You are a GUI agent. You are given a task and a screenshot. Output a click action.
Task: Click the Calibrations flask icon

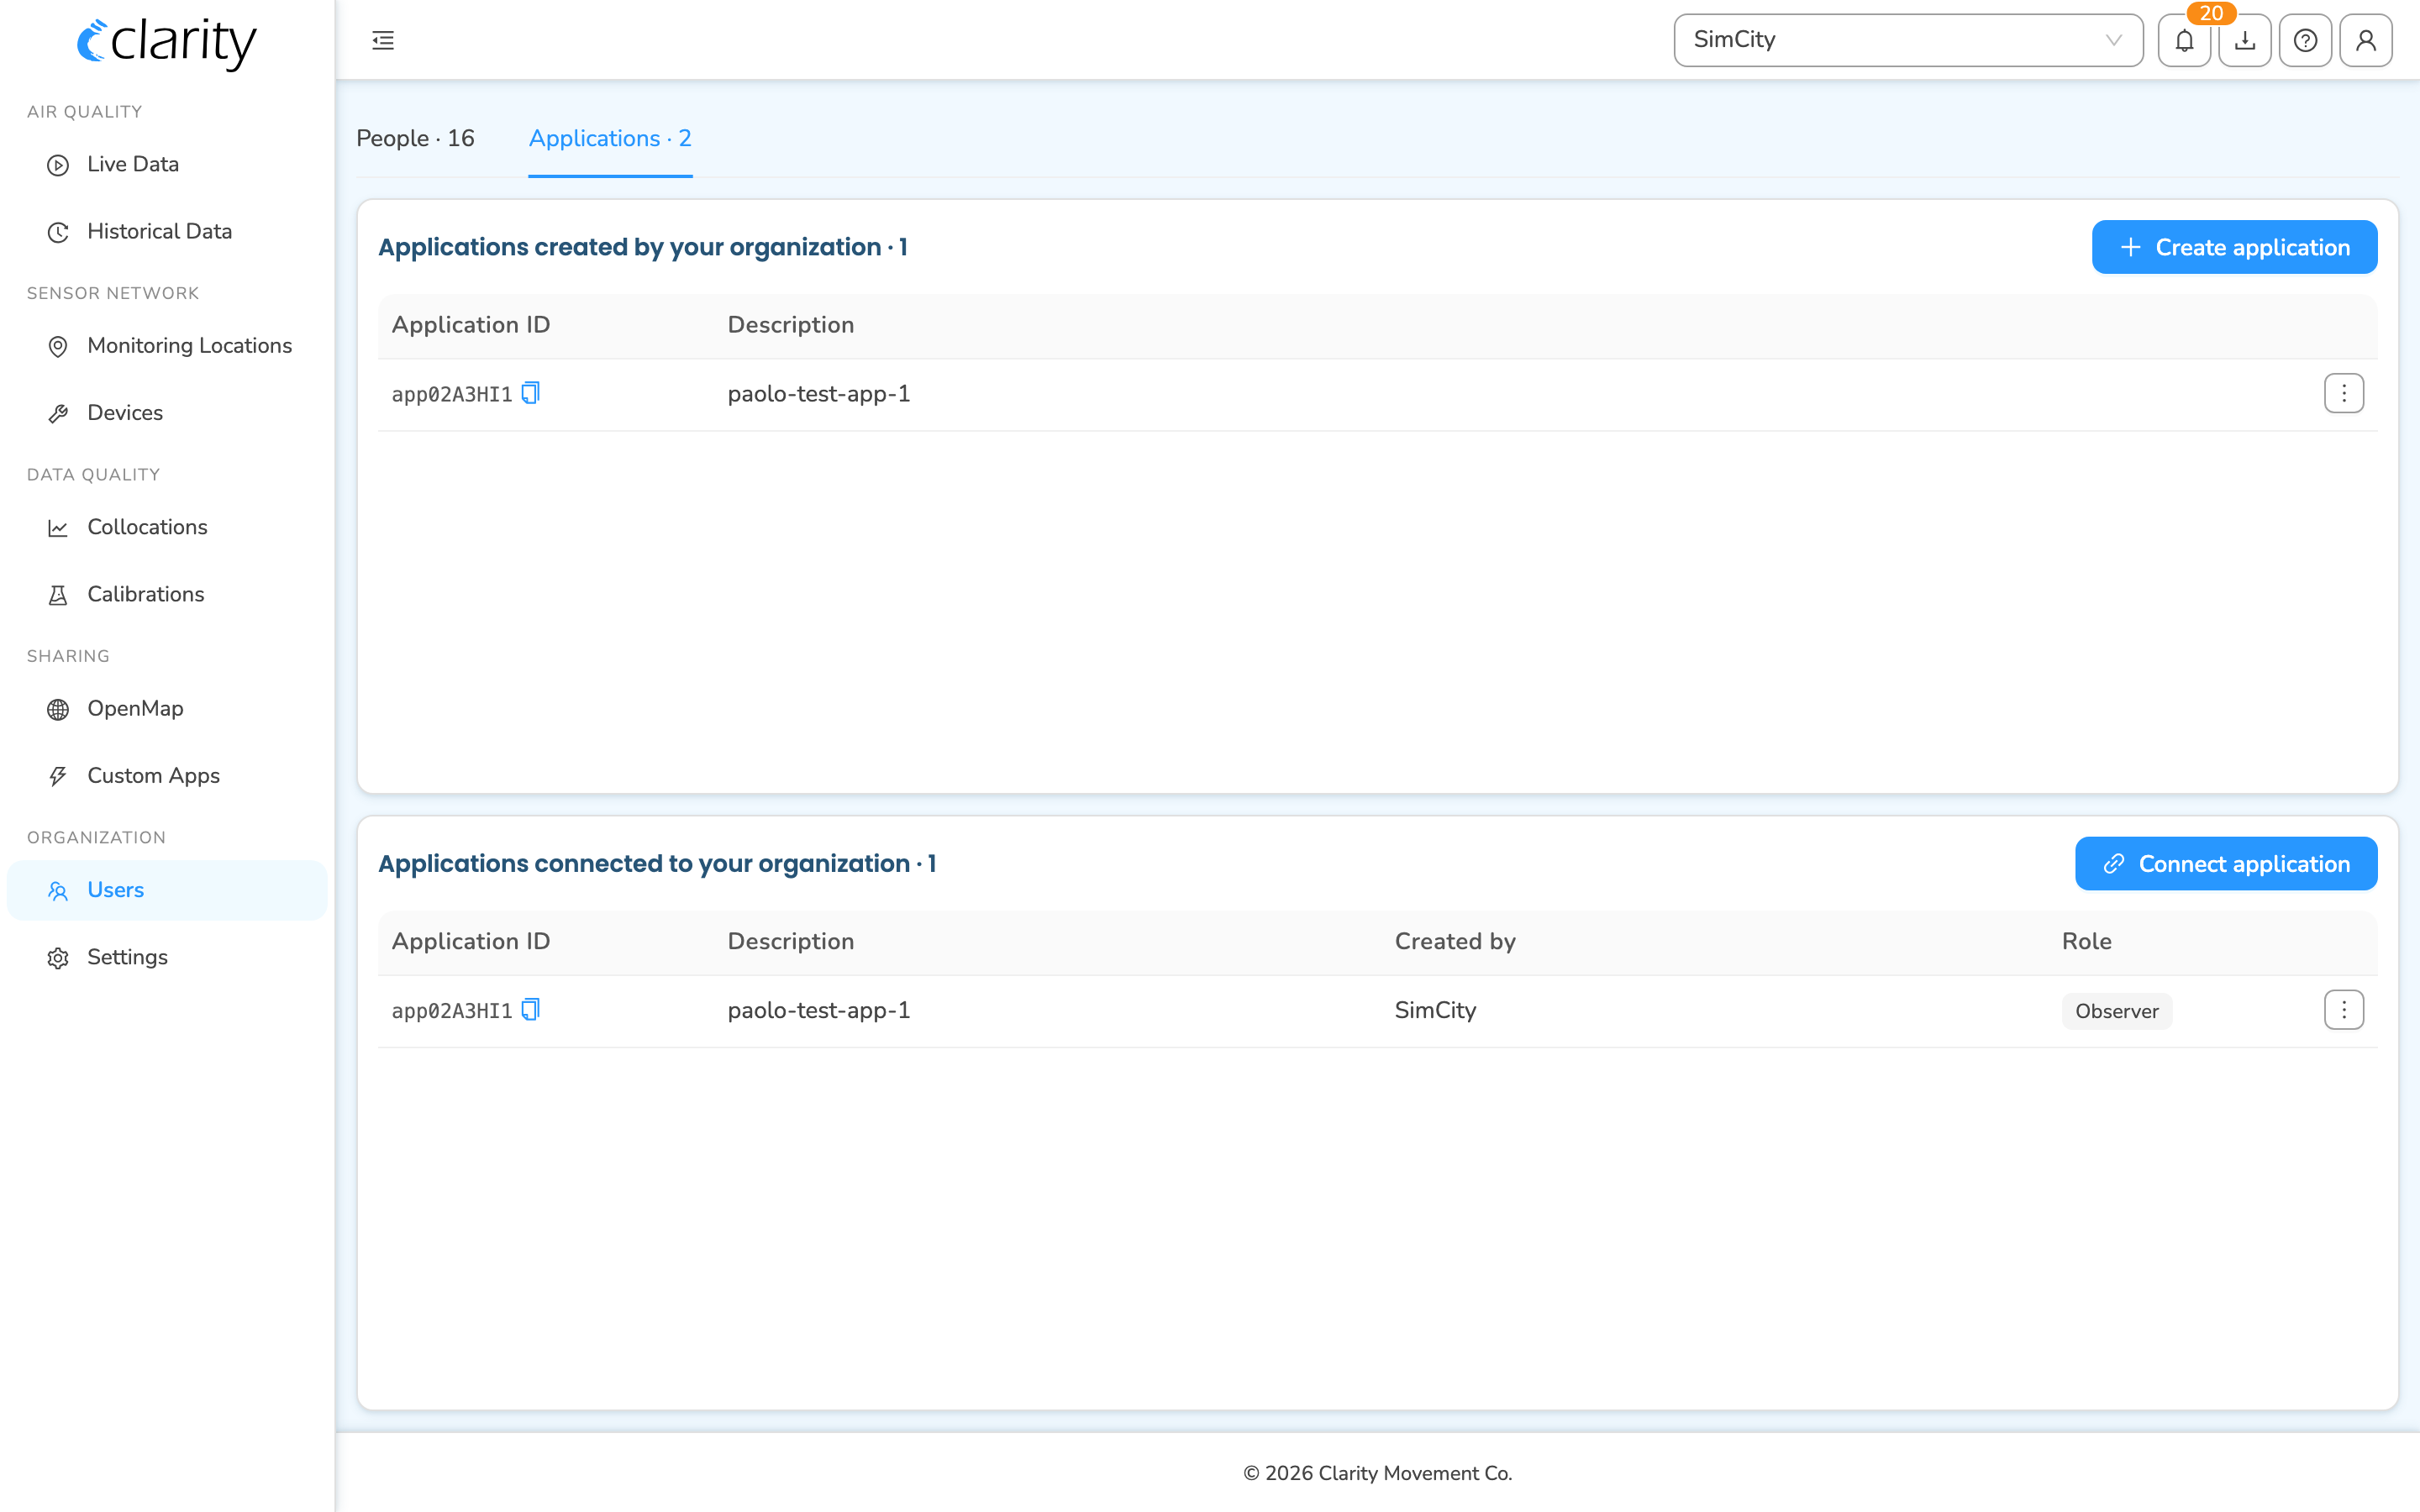pyautogui.click(x=58, y=595)
